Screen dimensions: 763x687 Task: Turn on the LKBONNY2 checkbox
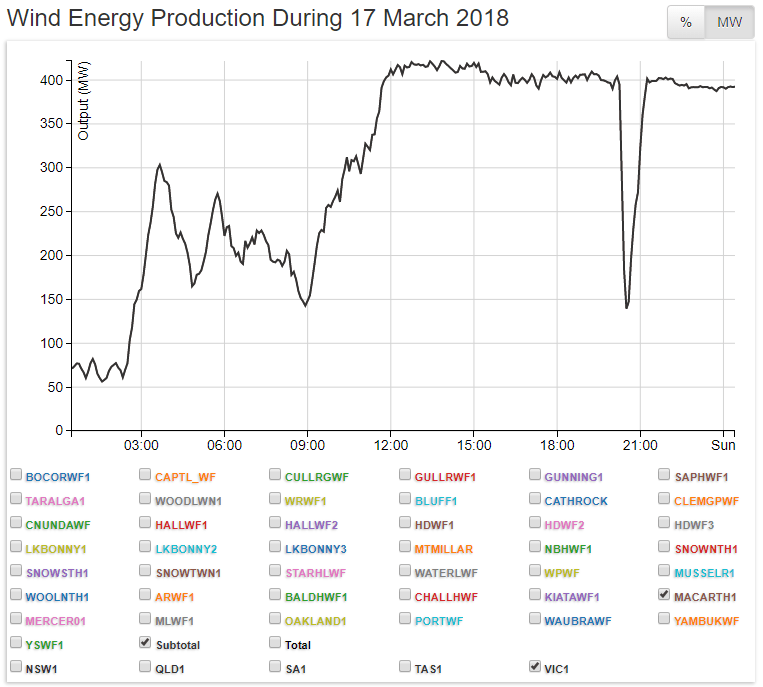146,546
